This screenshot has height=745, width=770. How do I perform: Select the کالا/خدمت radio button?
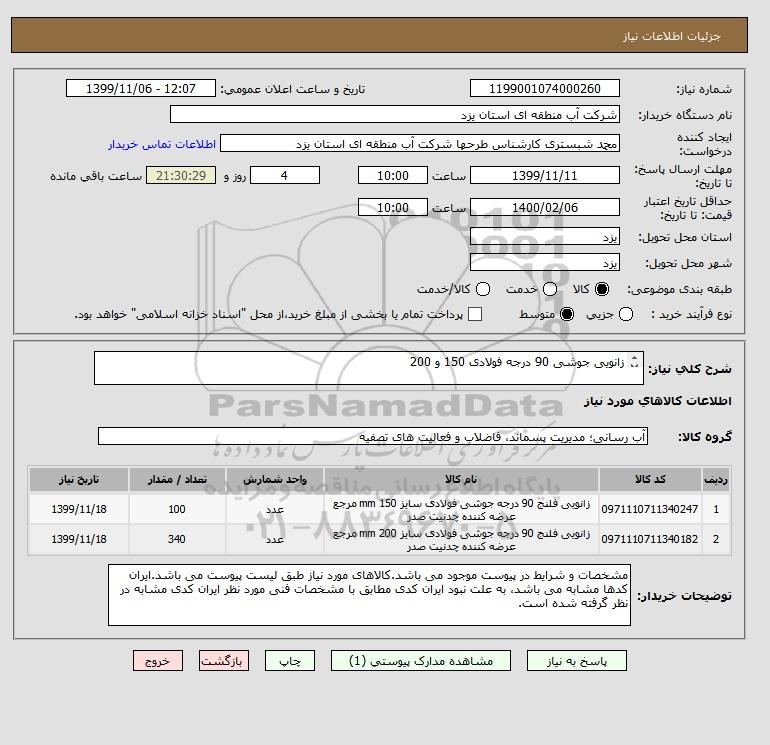point(483,289)
